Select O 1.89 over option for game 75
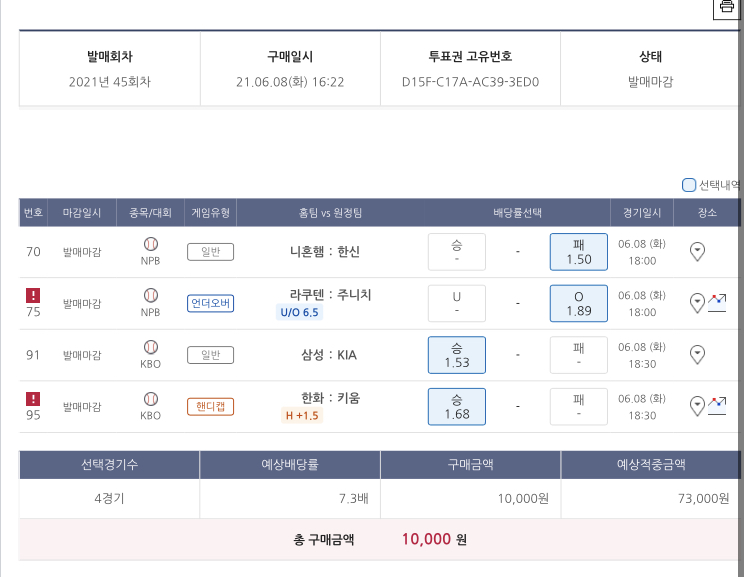750x577 pixels. 578,303
